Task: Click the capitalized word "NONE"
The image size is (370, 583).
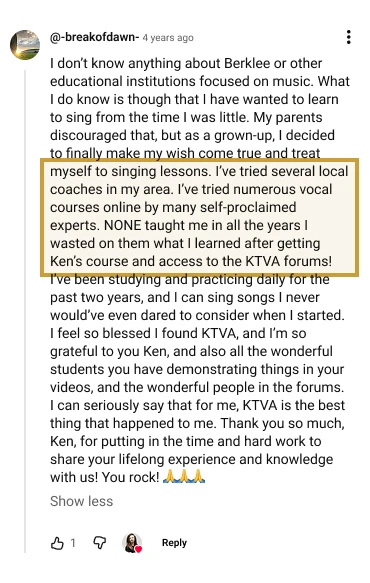Action: pos(123,225)
